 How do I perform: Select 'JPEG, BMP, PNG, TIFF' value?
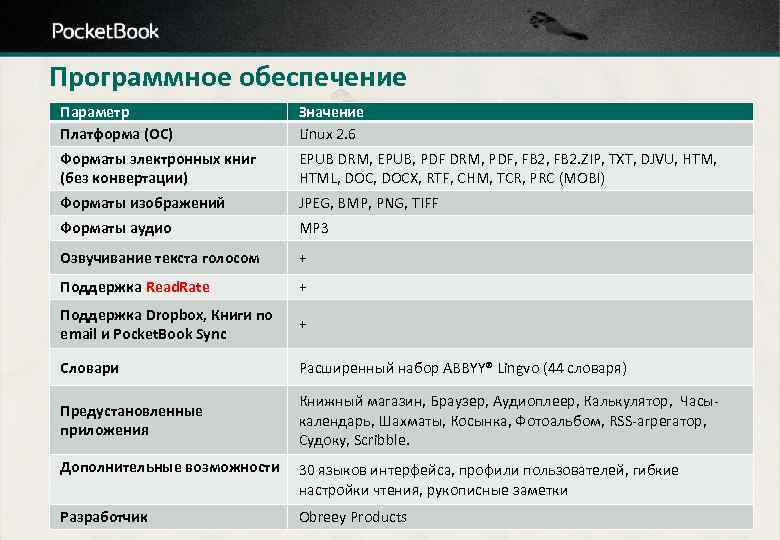point(369,203)
